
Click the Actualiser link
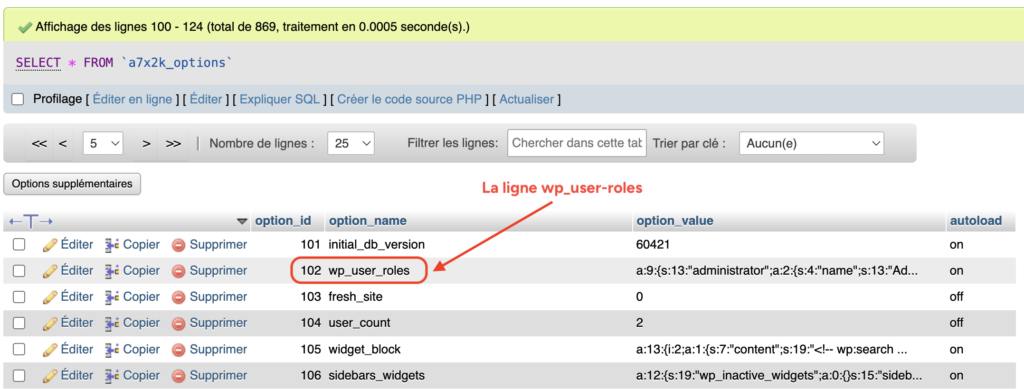click(527, 99)
